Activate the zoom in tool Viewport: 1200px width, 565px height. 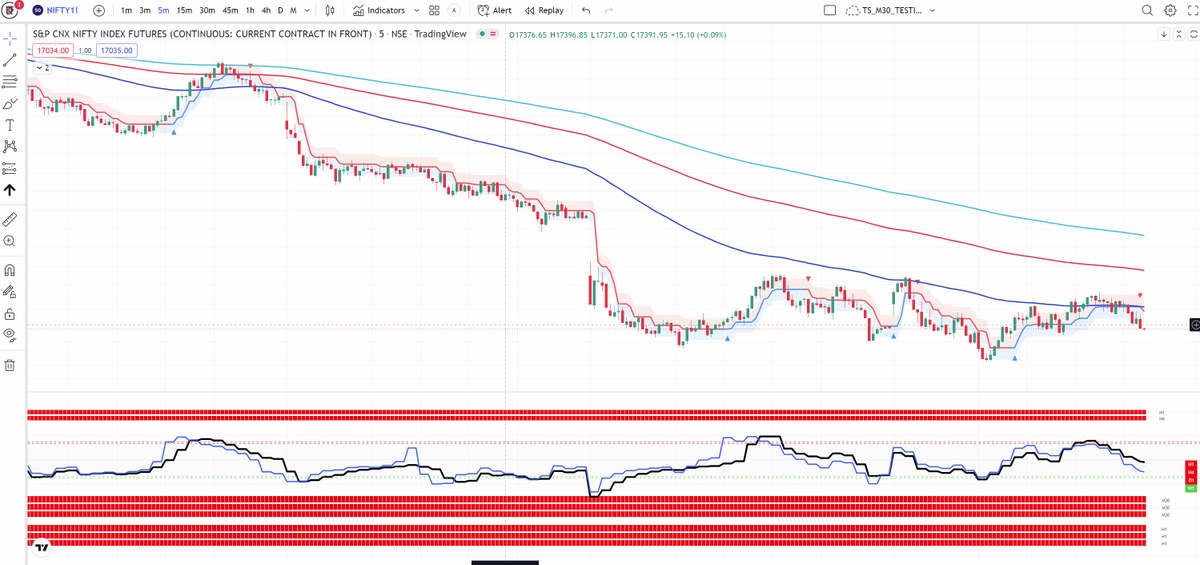pyautogui.click(x=10, y=241)
